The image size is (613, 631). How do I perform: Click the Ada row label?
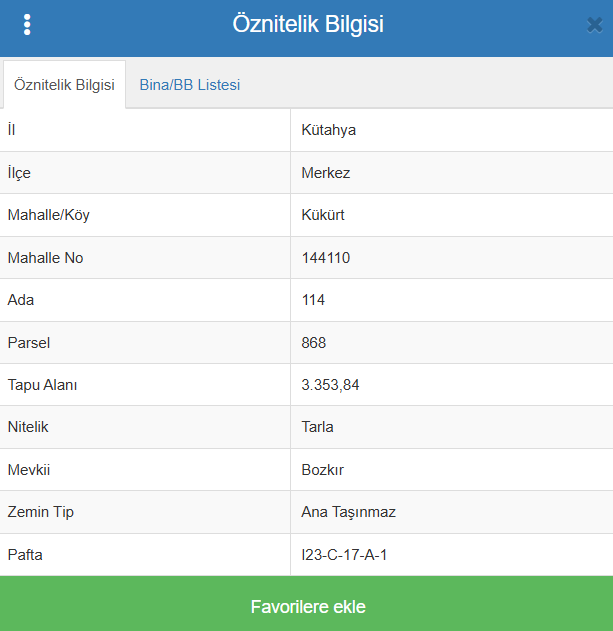21,300
